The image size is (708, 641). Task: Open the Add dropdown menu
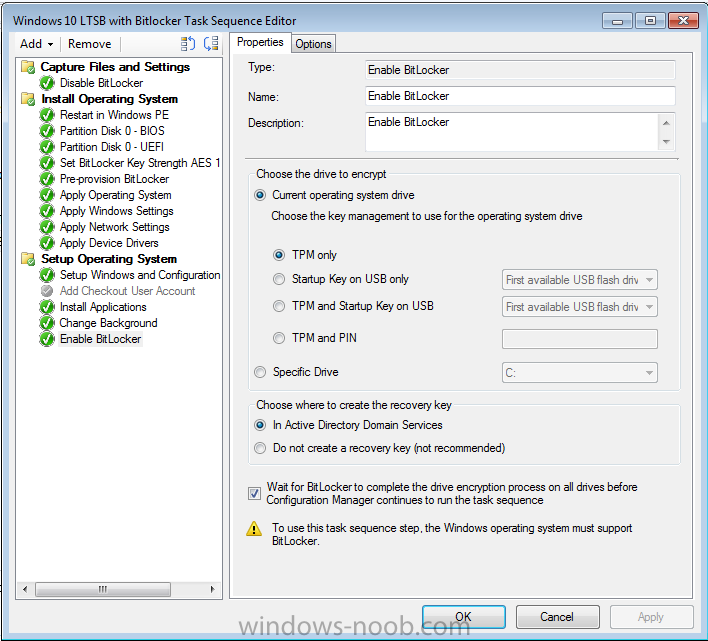(x=37, y=44)
